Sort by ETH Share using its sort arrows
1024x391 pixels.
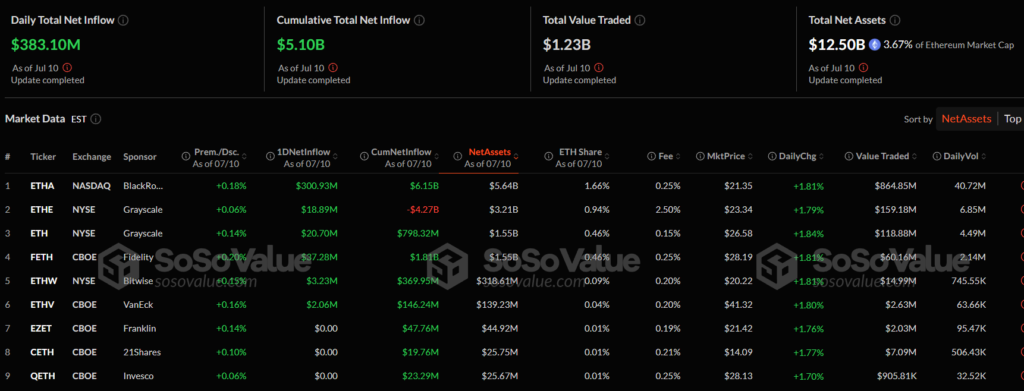coord(608,157)
